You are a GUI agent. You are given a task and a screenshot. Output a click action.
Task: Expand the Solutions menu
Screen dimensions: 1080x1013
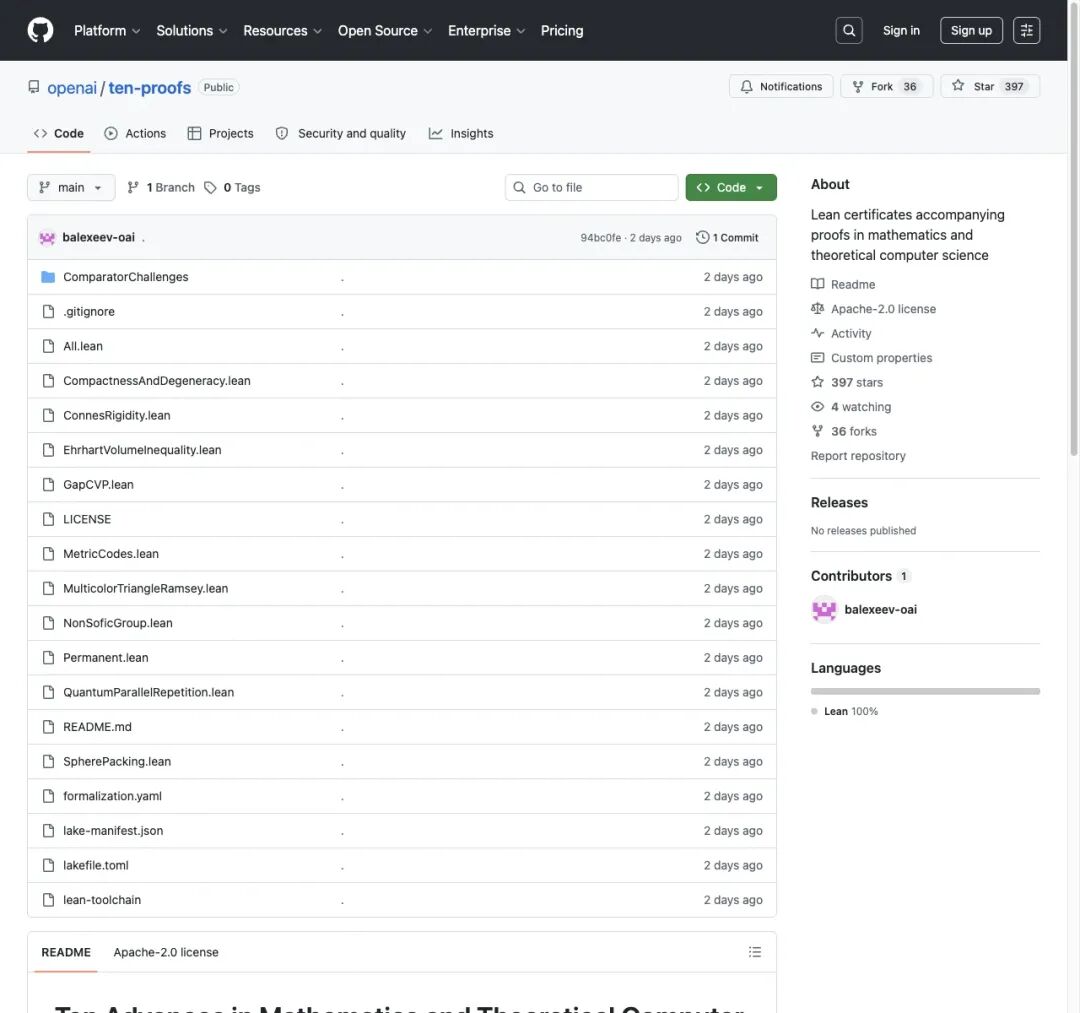pyautogui.click(x=191, y=30)
